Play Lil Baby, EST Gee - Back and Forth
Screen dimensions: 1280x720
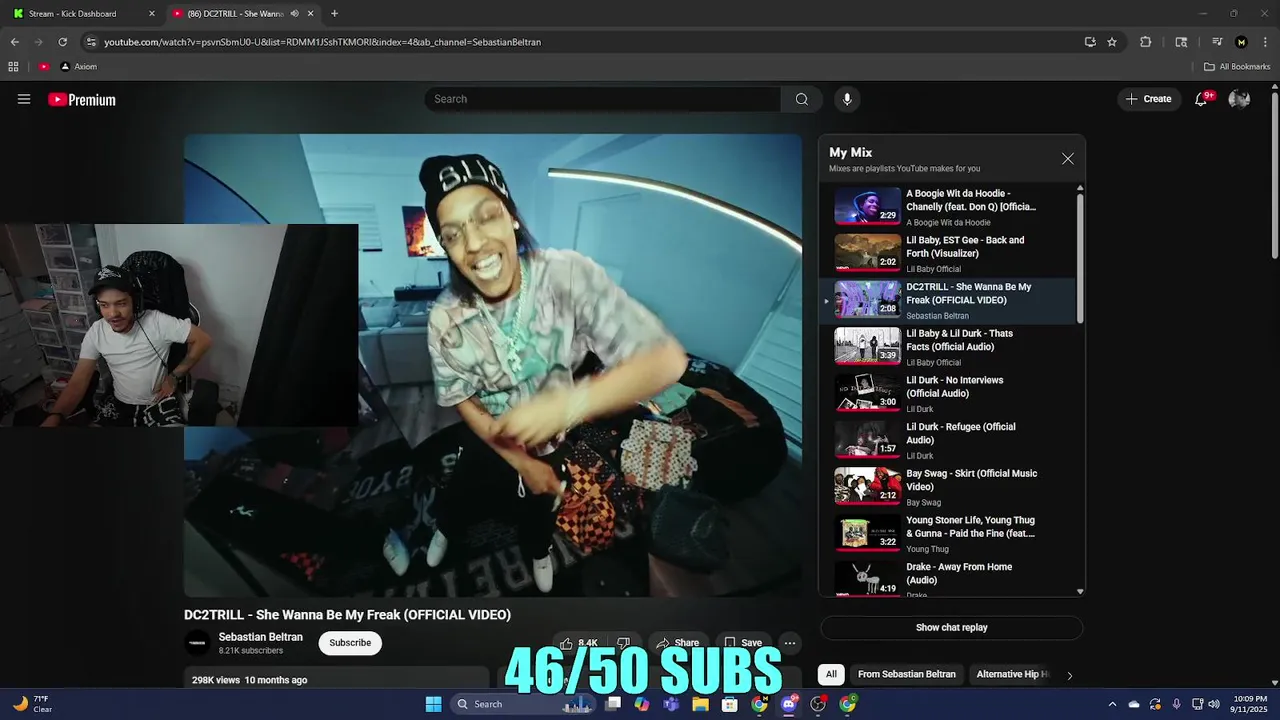pyautogui.click(x=947, y=254)
